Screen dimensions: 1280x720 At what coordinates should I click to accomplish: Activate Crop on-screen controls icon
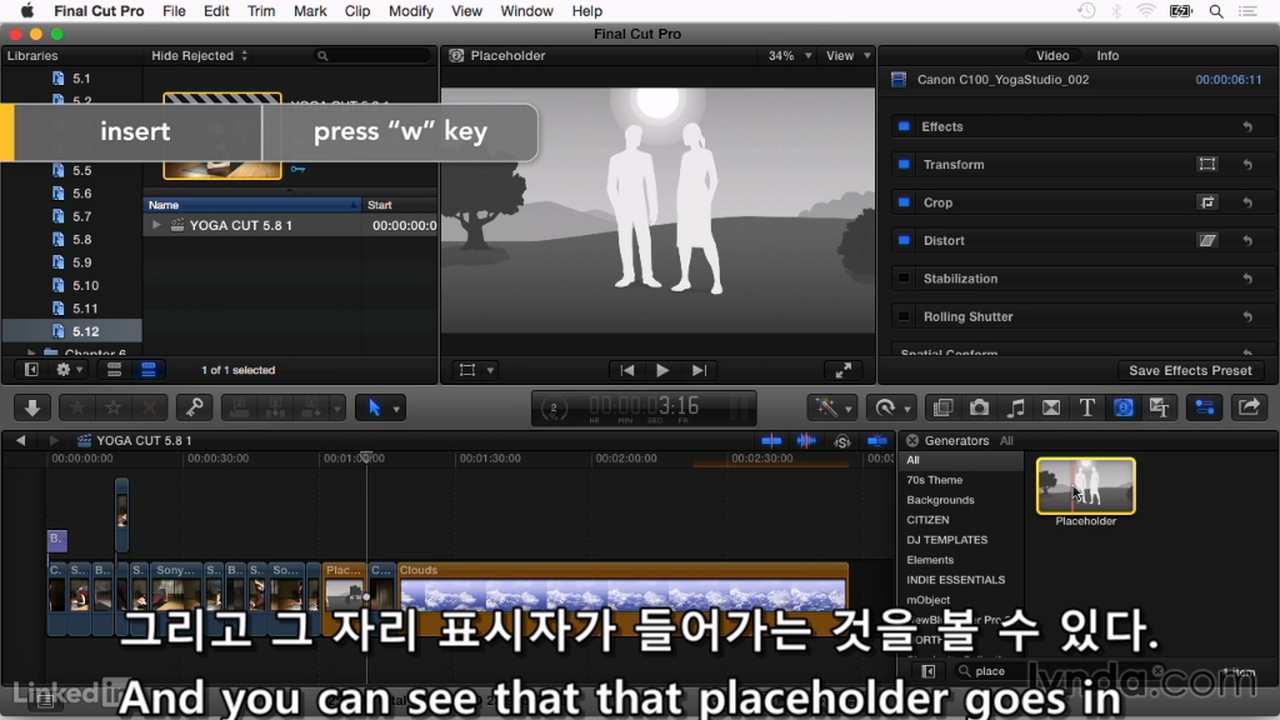[x=1207, y=202]
